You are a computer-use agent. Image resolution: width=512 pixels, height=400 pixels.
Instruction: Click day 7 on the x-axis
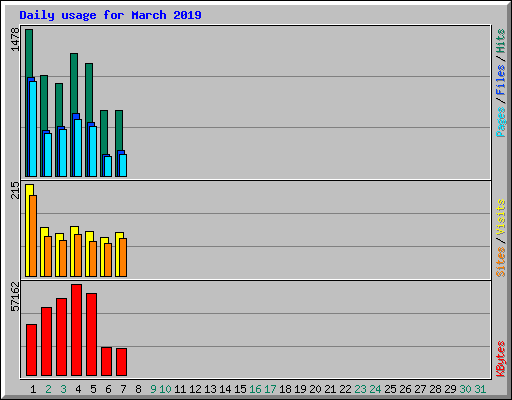click(123, 389)
